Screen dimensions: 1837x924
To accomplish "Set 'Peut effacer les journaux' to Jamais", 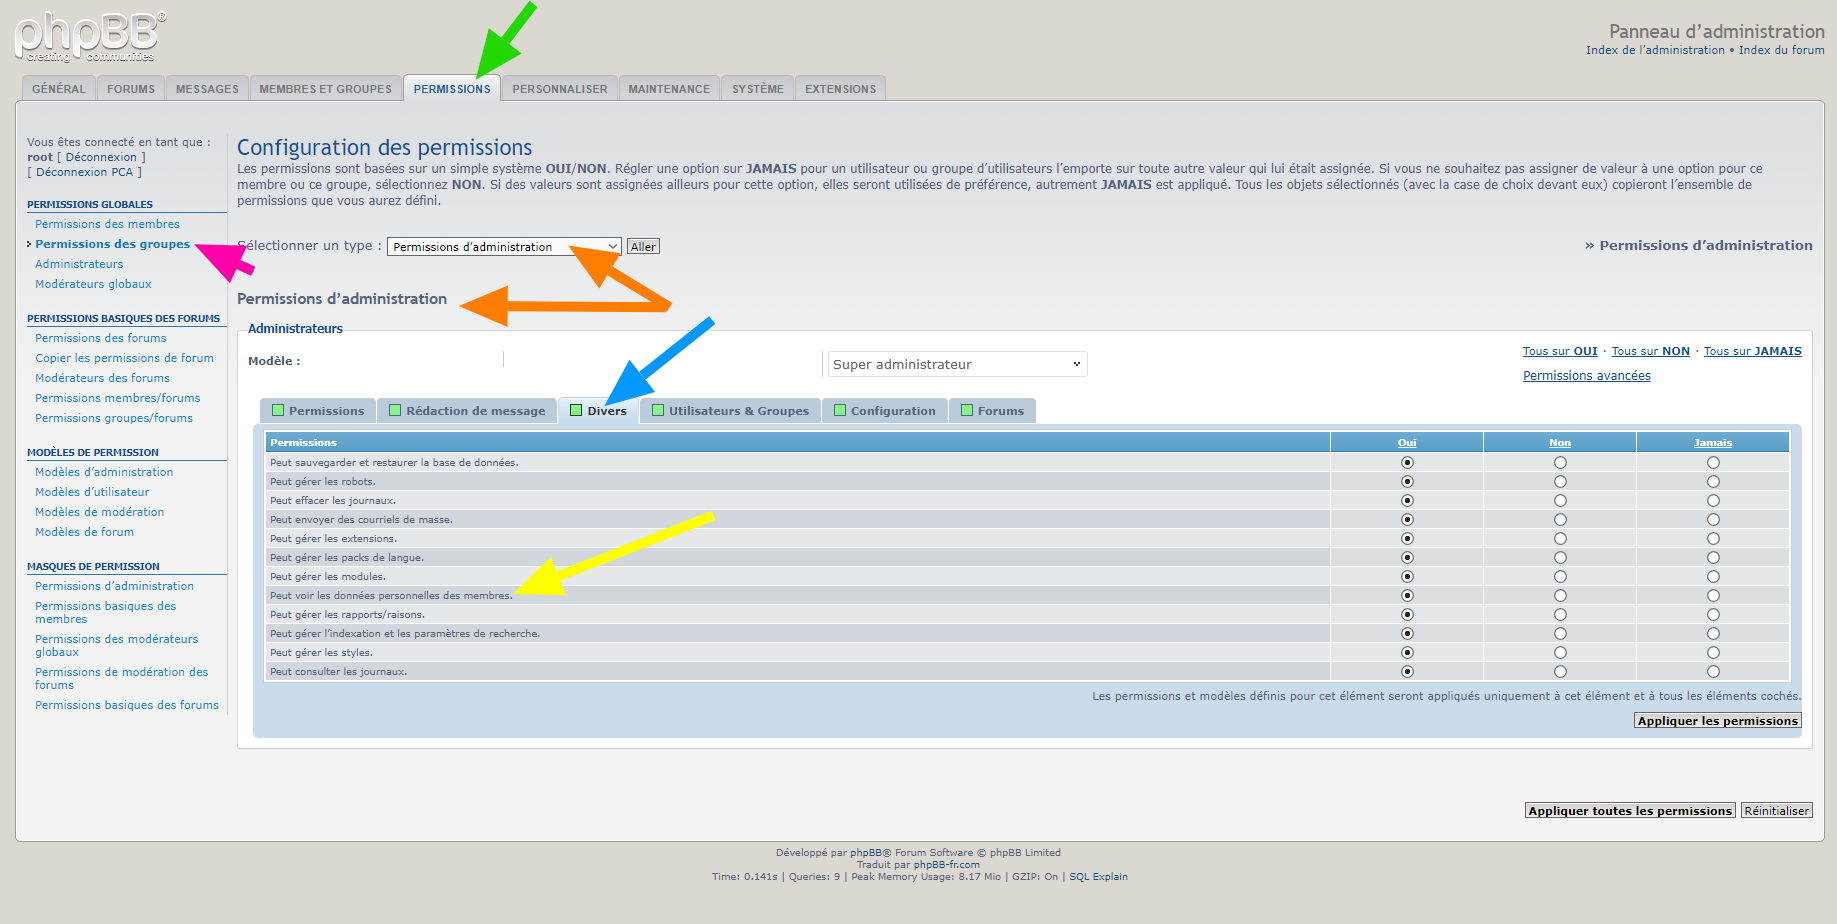I will (1713, 501).
